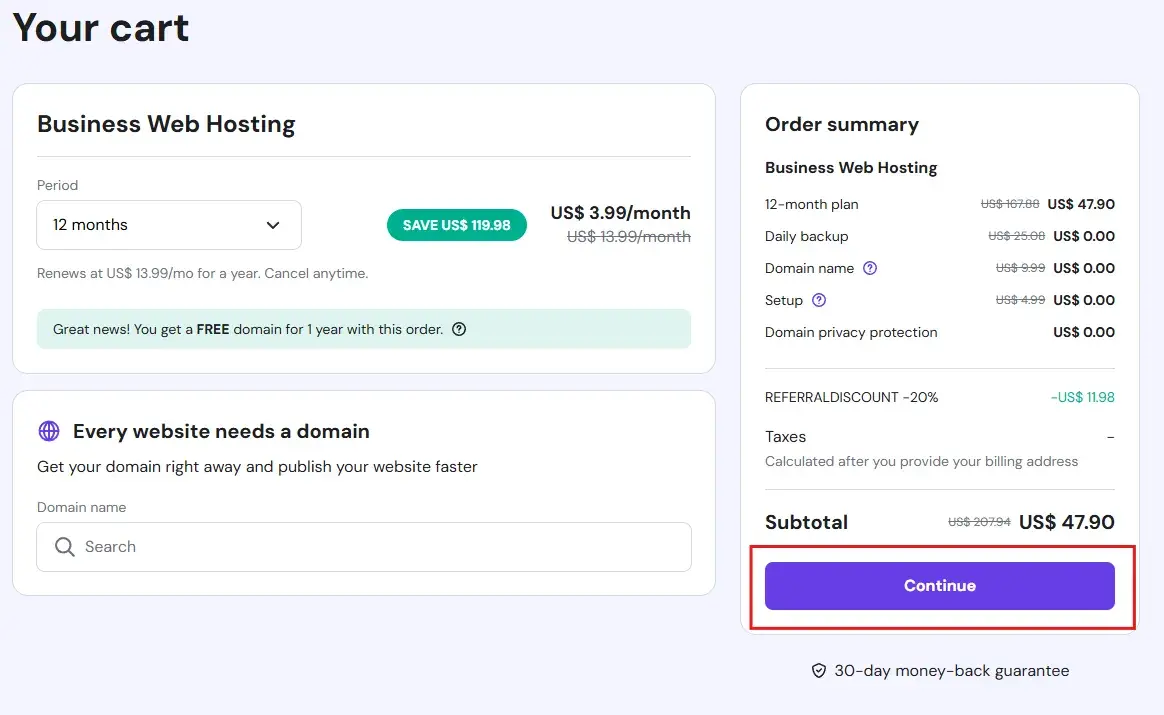Click the Subtotal US$ 47.90 amount
Screen dimensions: 1164x715
tap(1066, 522)
